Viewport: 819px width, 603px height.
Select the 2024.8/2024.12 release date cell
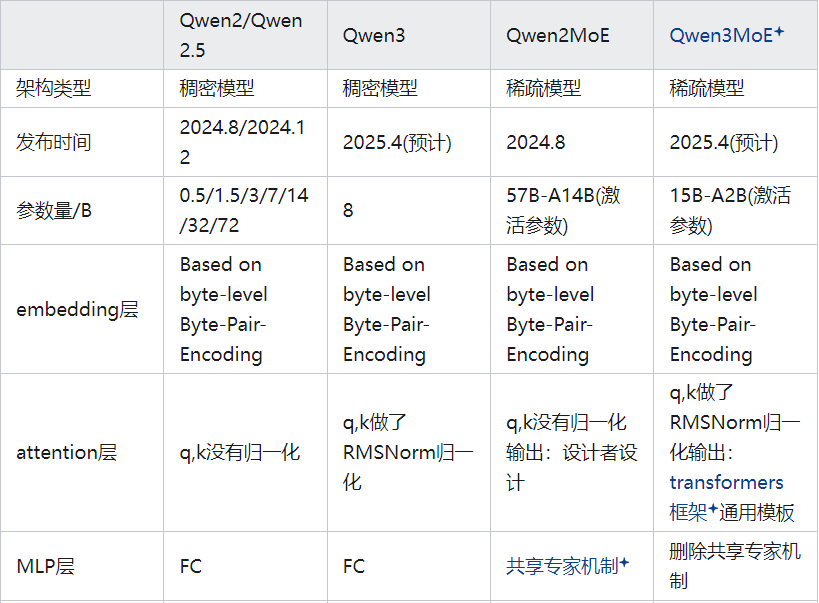pos(245,142)
